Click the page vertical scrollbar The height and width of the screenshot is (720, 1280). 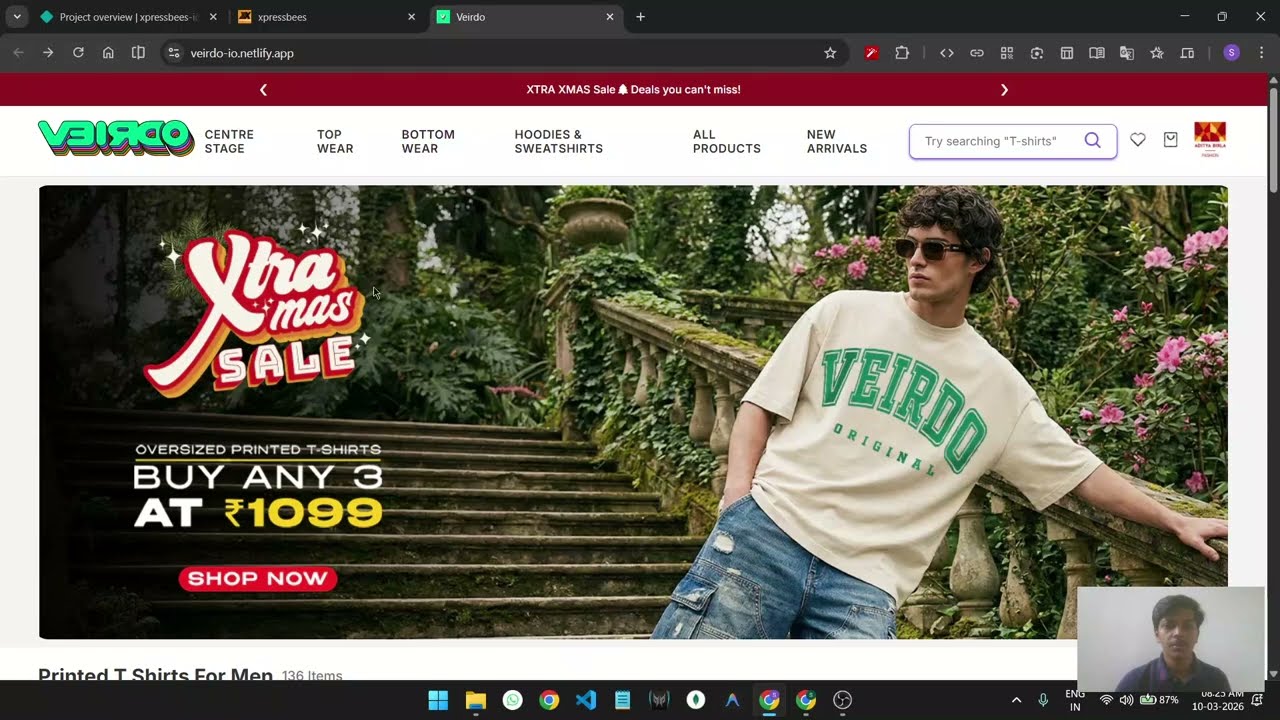coord(1273,142)
